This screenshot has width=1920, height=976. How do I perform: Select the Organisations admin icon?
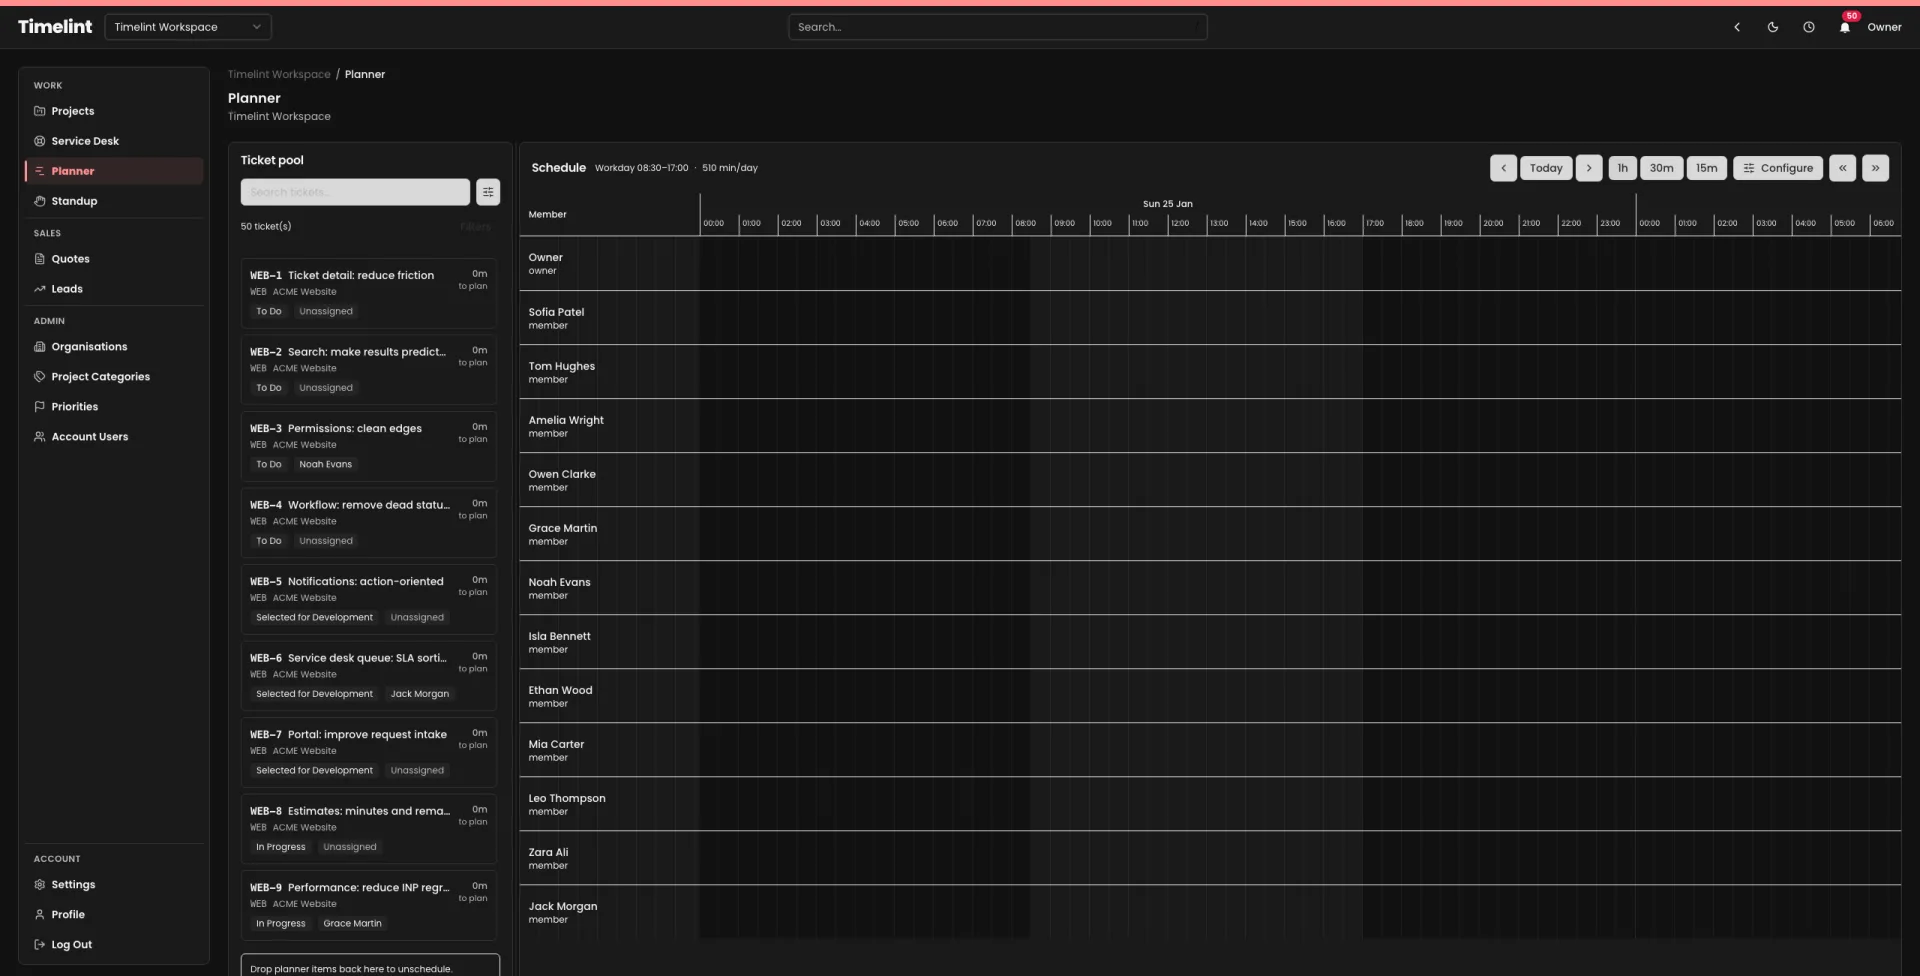coord(38,347)
